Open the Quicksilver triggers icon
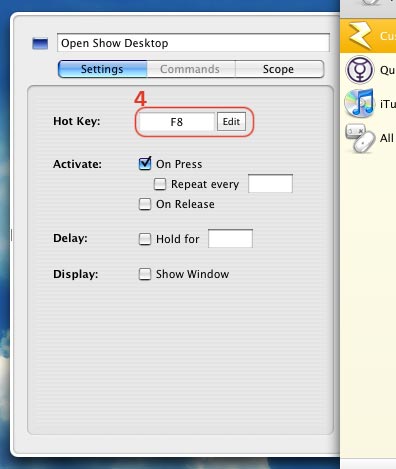The width and height of the screenshot is (396, 469). pos(360,70)
